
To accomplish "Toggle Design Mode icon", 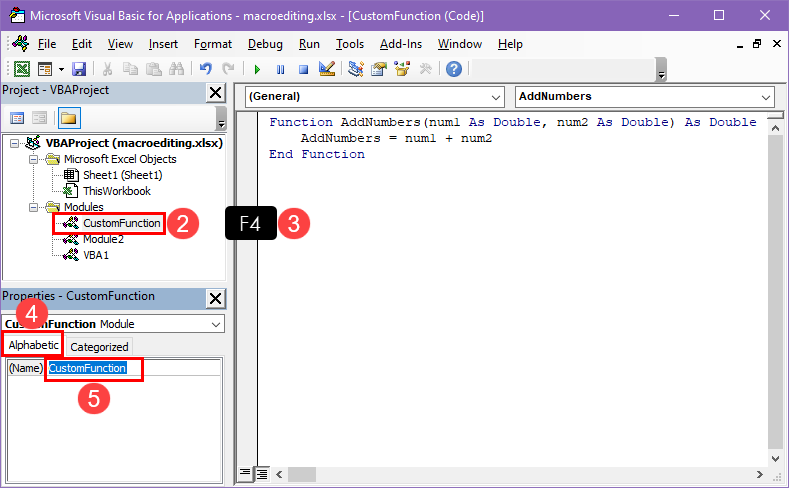I will 327,69.
